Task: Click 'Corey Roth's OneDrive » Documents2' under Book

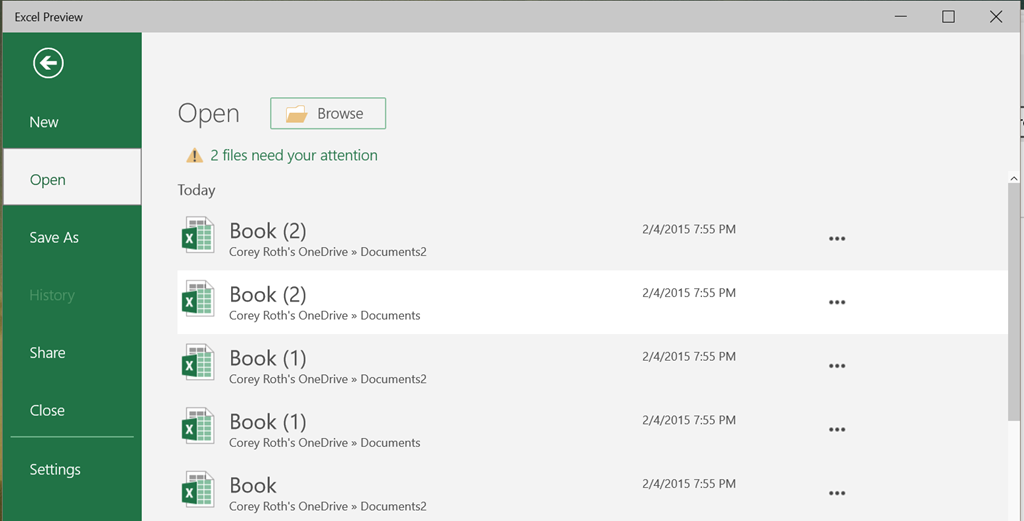Action: coord(328,506)
